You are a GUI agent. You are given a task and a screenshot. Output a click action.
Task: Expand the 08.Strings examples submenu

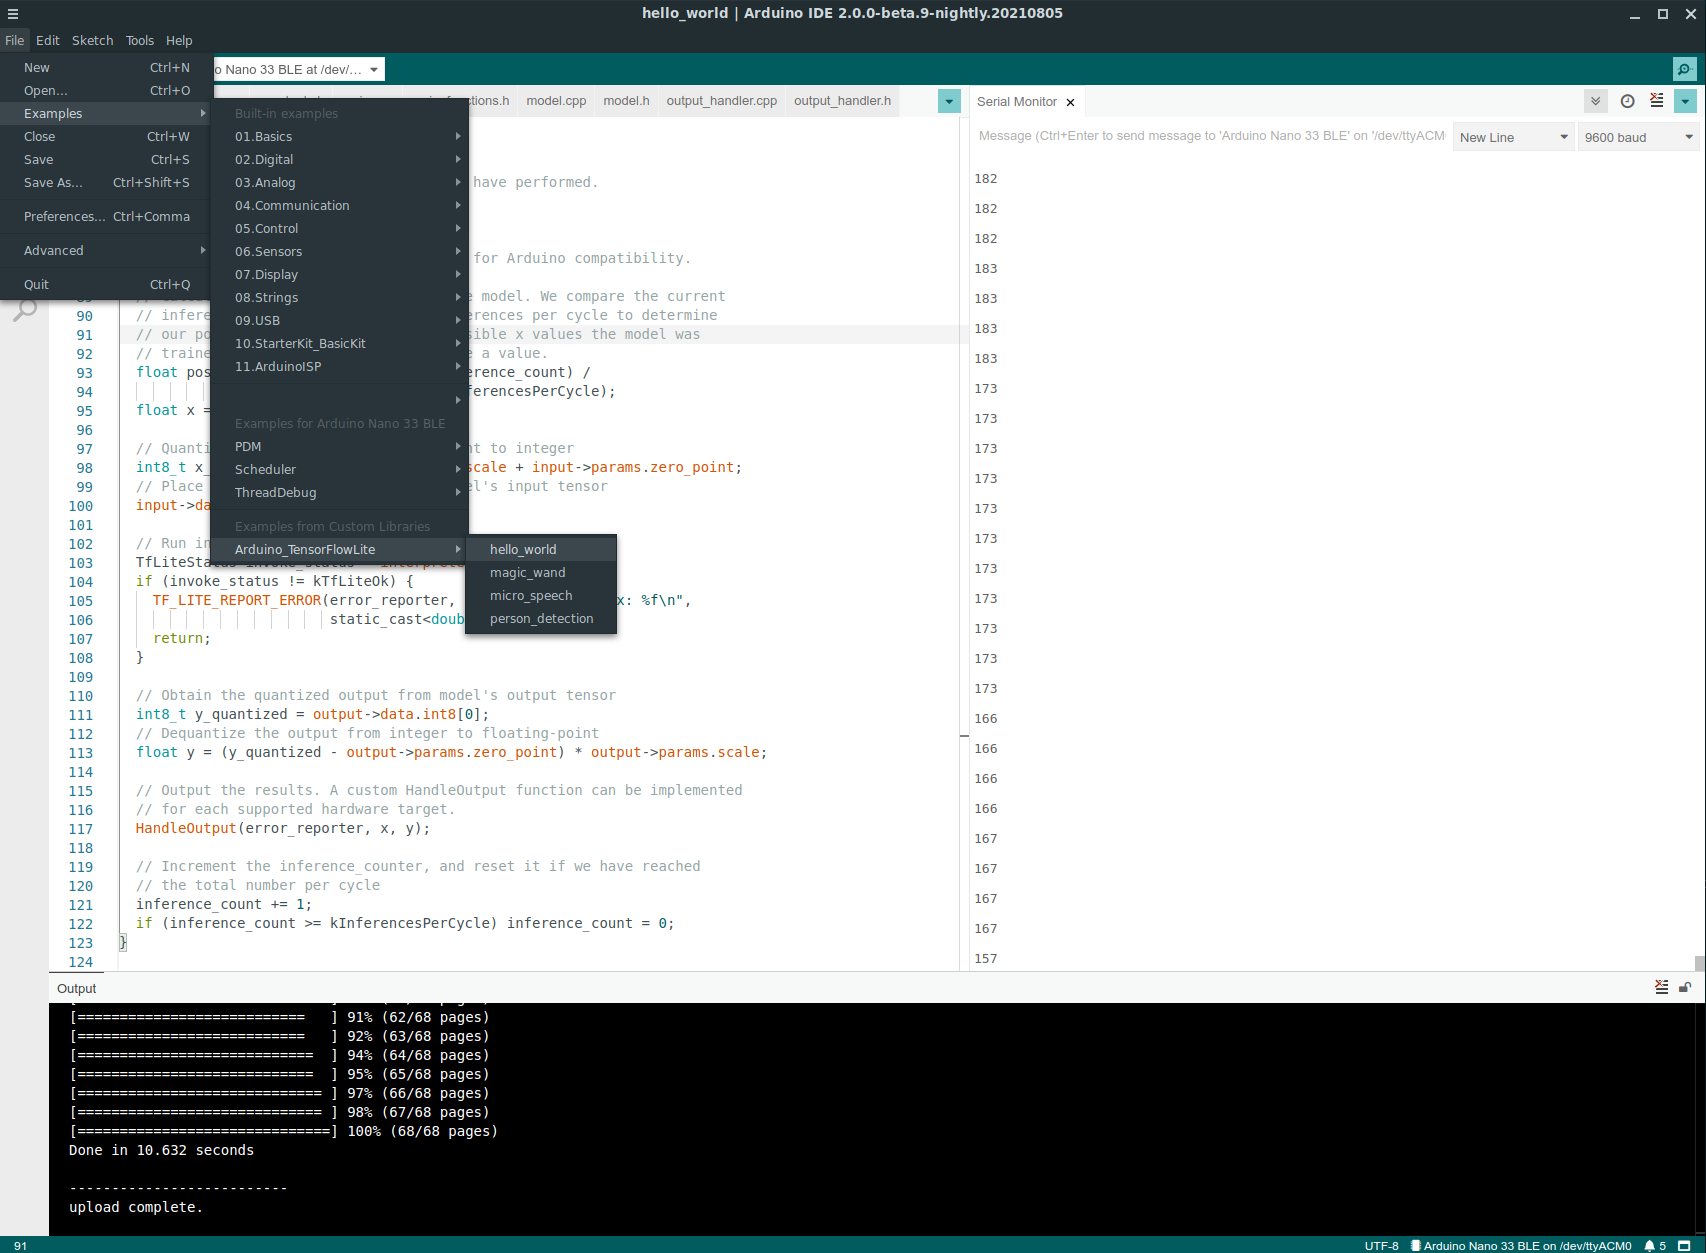tap(339, 297)
